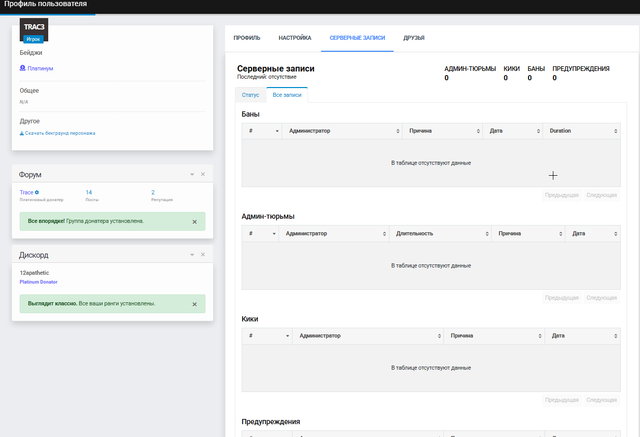Screen dimensions: 640x437
Task: Close the Форум panel
Action: pyautogui.click(x=203, y=174)
